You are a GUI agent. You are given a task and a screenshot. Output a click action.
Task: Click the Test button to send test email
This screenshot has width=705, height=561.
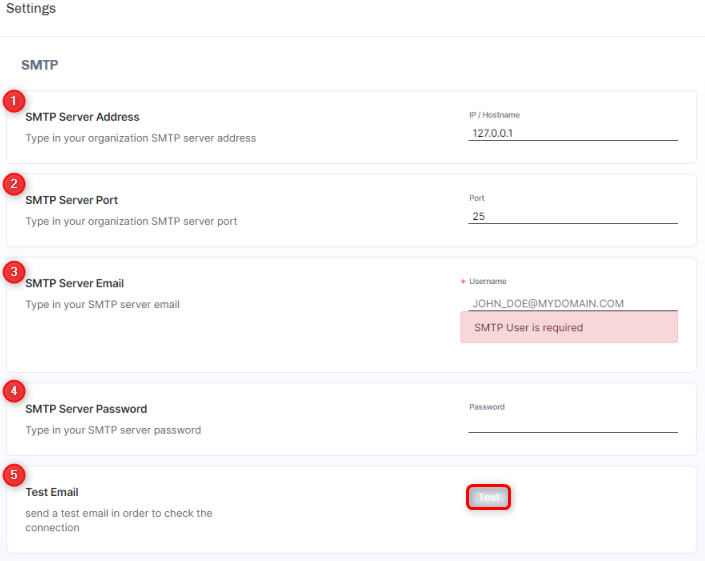click(488, 497)
